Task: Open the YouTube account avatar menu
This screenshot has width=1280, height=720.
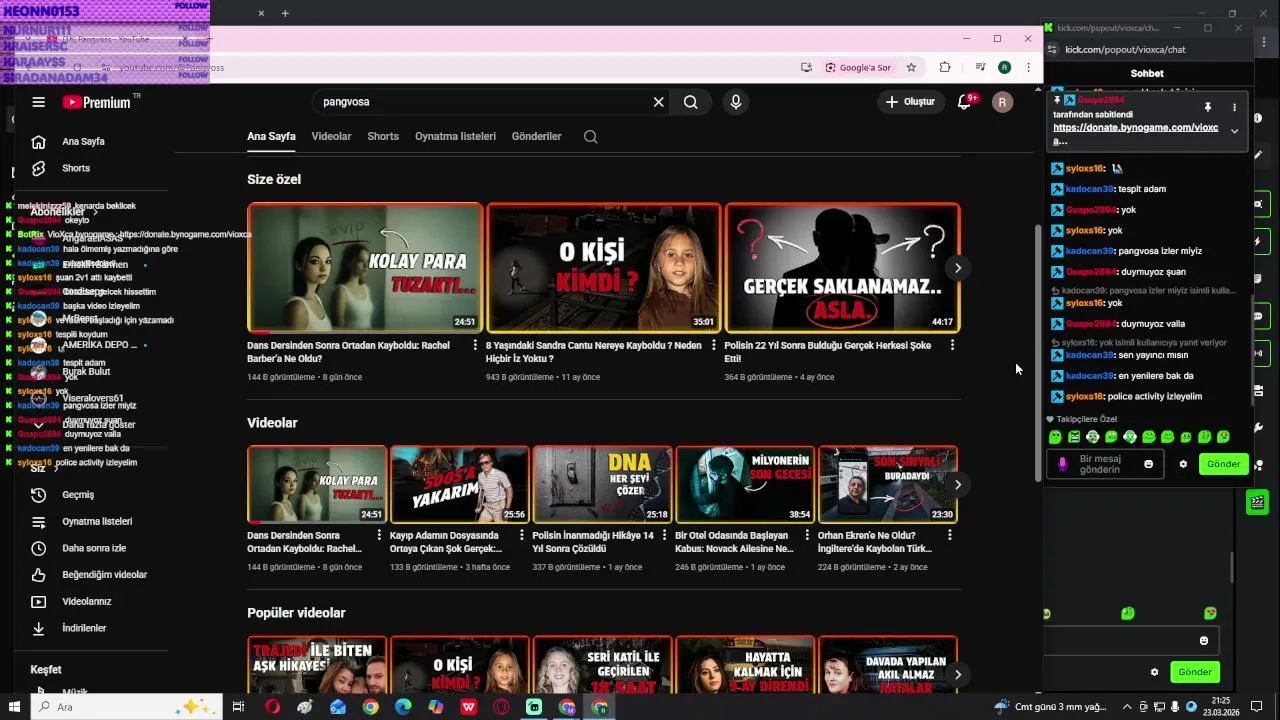Action: (x=1002, y=102)
